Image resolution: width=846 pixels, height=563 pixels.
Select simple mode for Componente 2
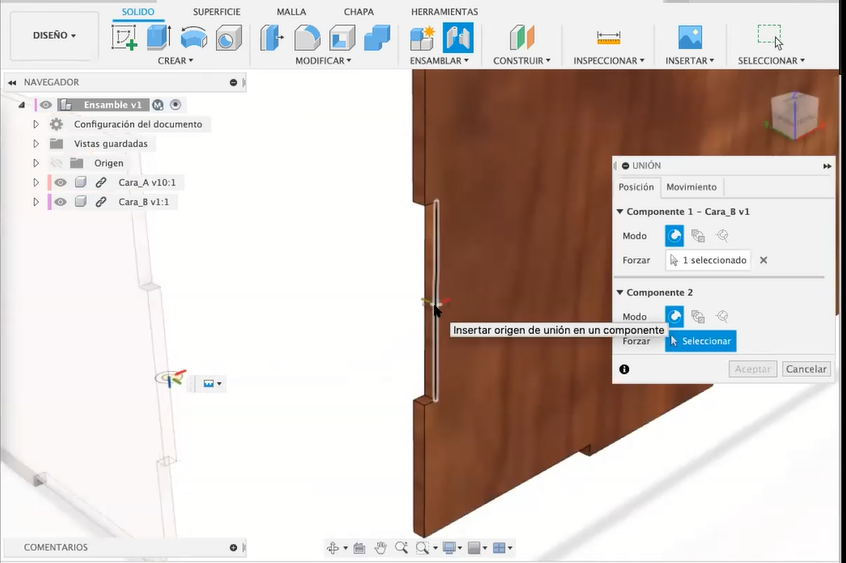674,316
